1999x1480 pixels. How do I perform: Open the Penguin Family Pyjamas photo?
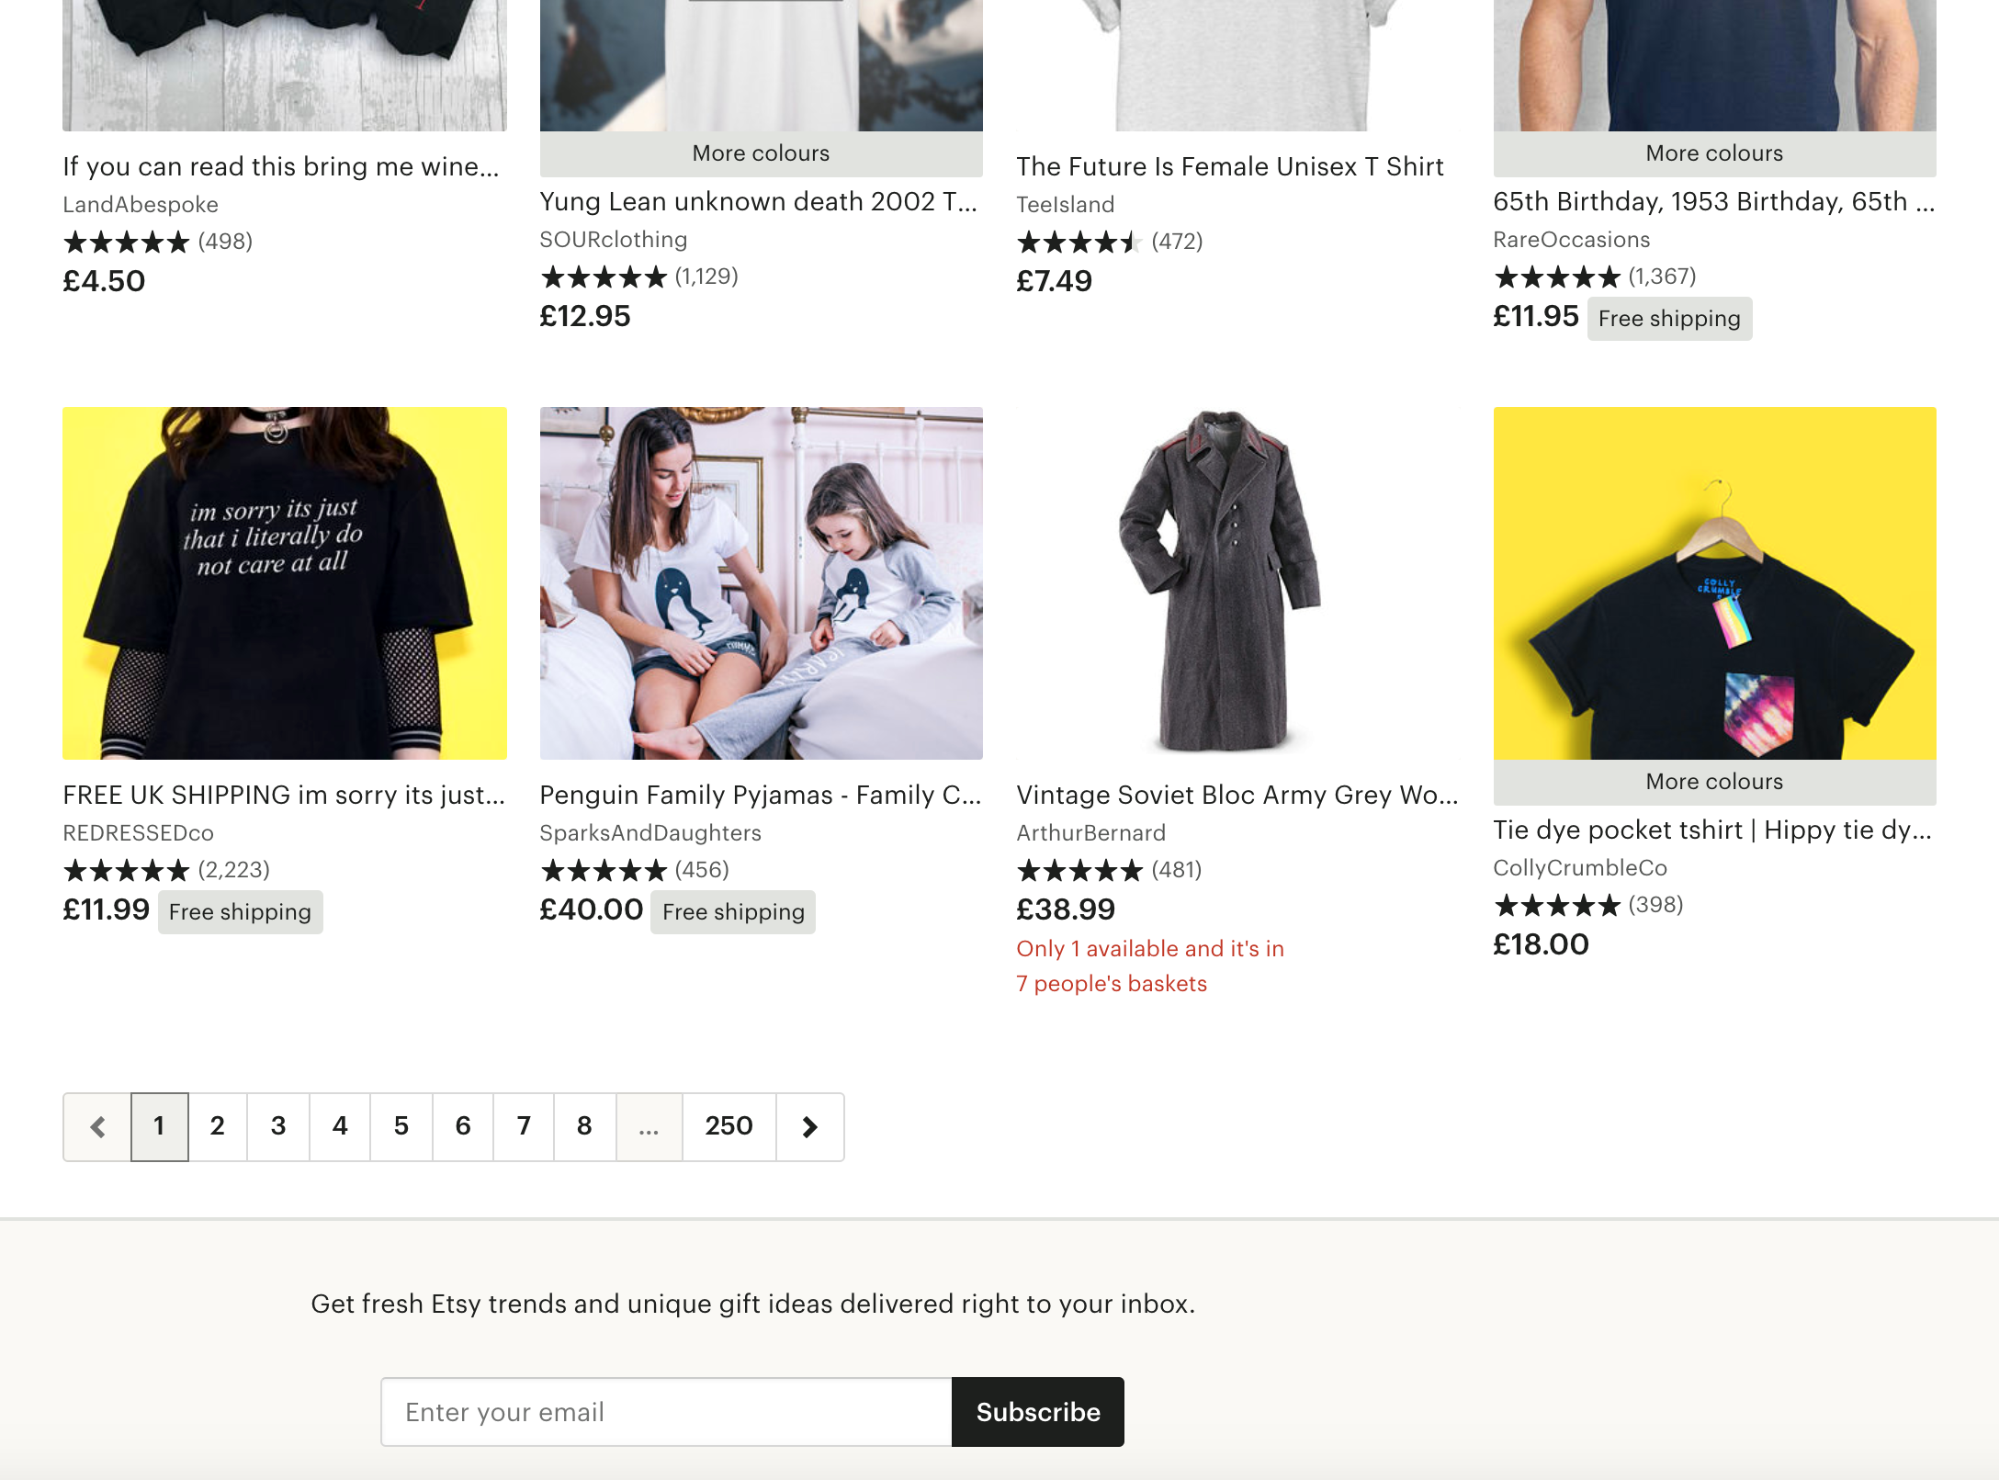(x=761, y=582)
